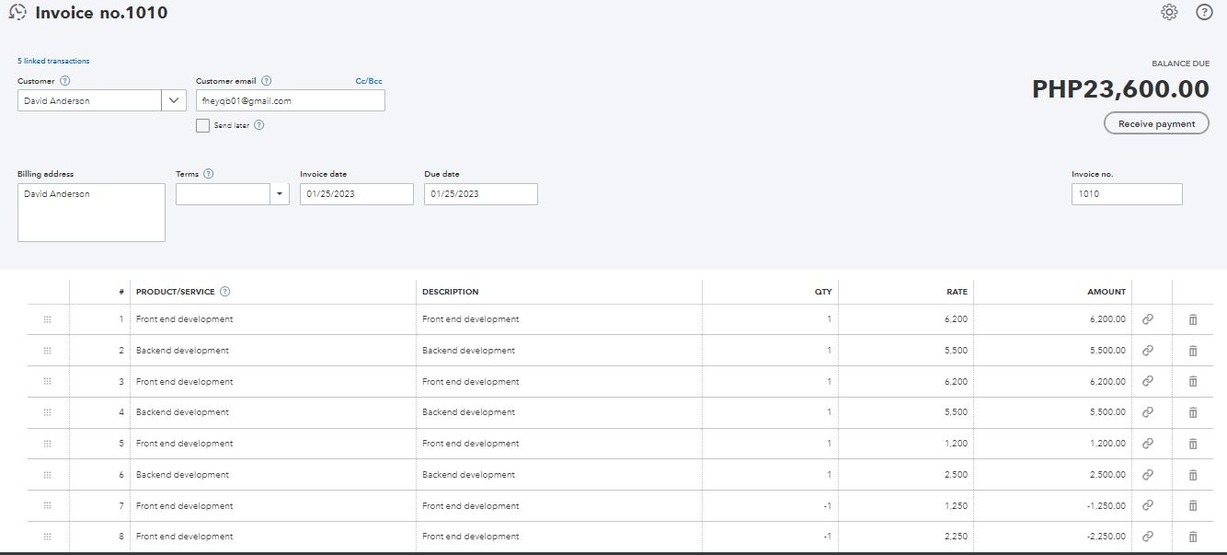
Task: Click the Due date field
Action: 480,194
